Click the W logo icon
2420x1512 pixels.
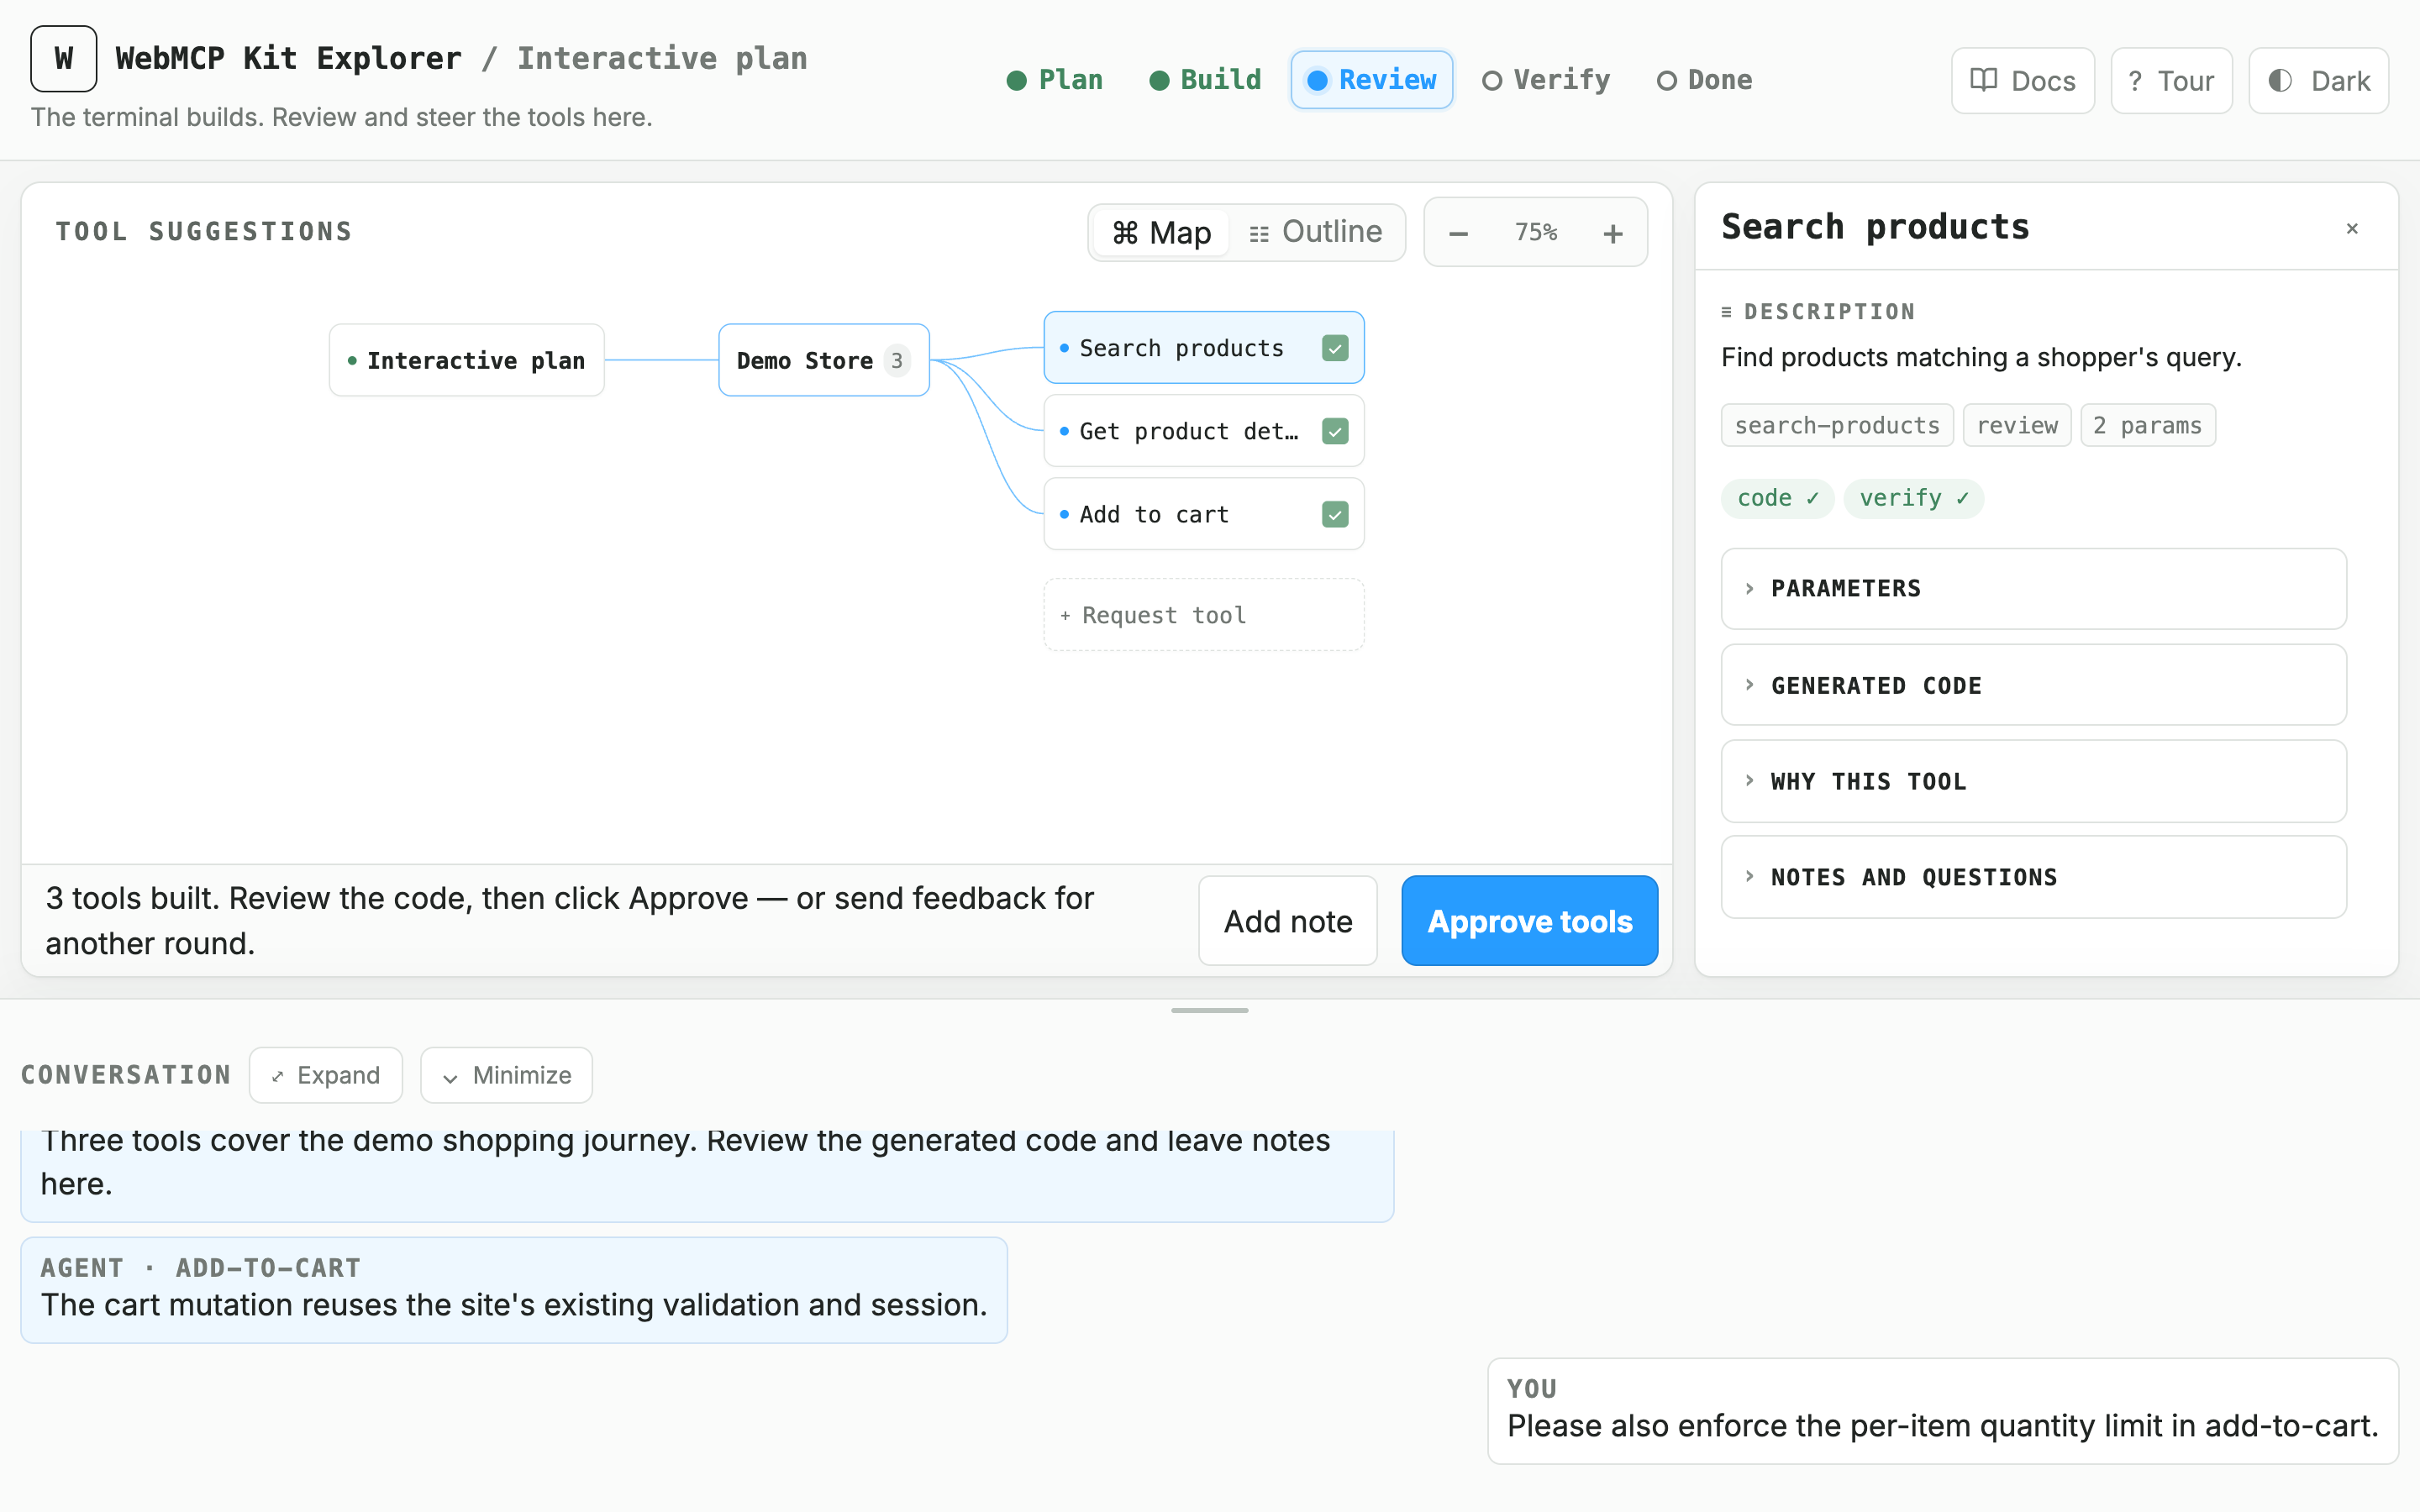[63, 59]
